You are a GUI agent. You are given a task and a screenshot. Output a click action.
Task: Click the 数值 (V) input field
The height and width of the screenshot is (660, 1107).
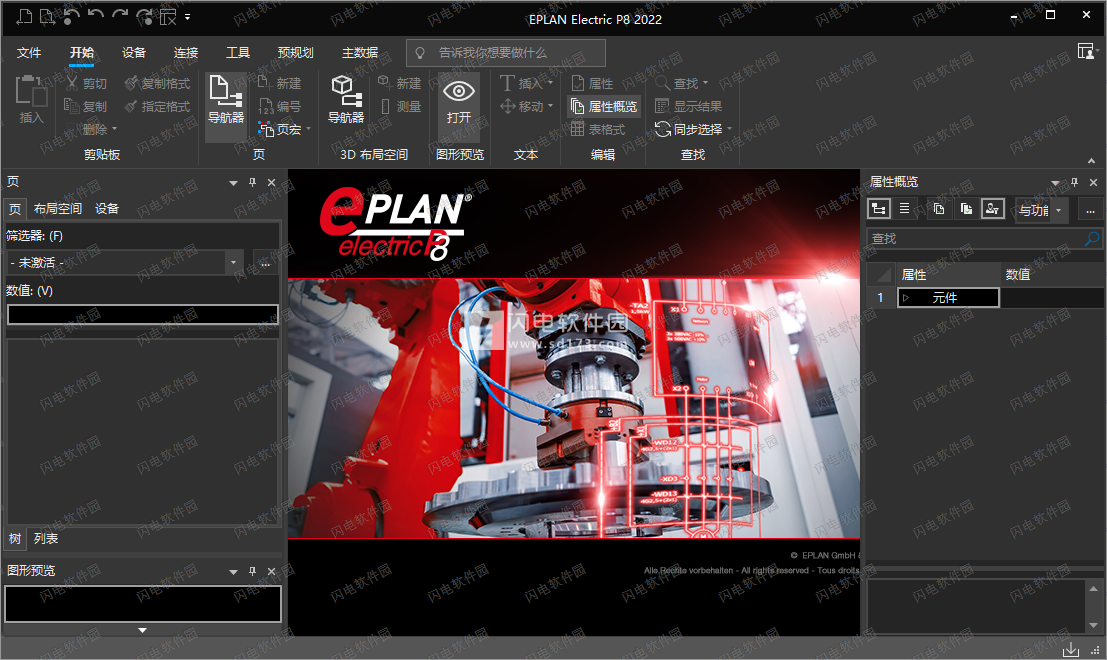point(143,315)
